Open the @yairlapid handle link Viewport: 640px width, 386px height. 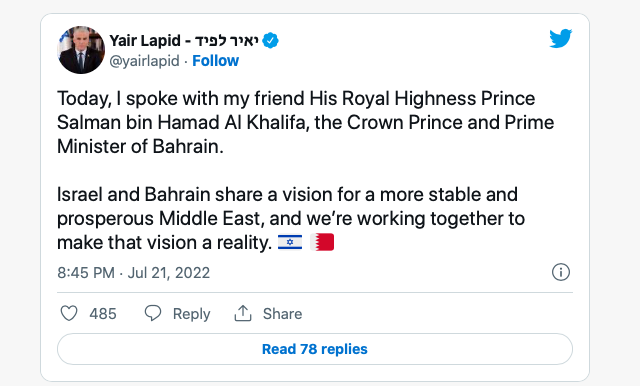pyautogui.click(x=144, y=61)
